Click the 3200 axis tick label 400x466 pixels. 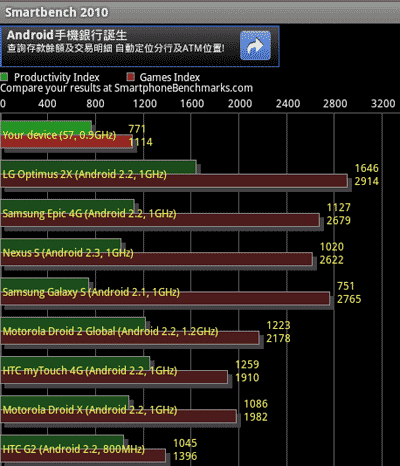pyautogui.click(x=383, y=103)
